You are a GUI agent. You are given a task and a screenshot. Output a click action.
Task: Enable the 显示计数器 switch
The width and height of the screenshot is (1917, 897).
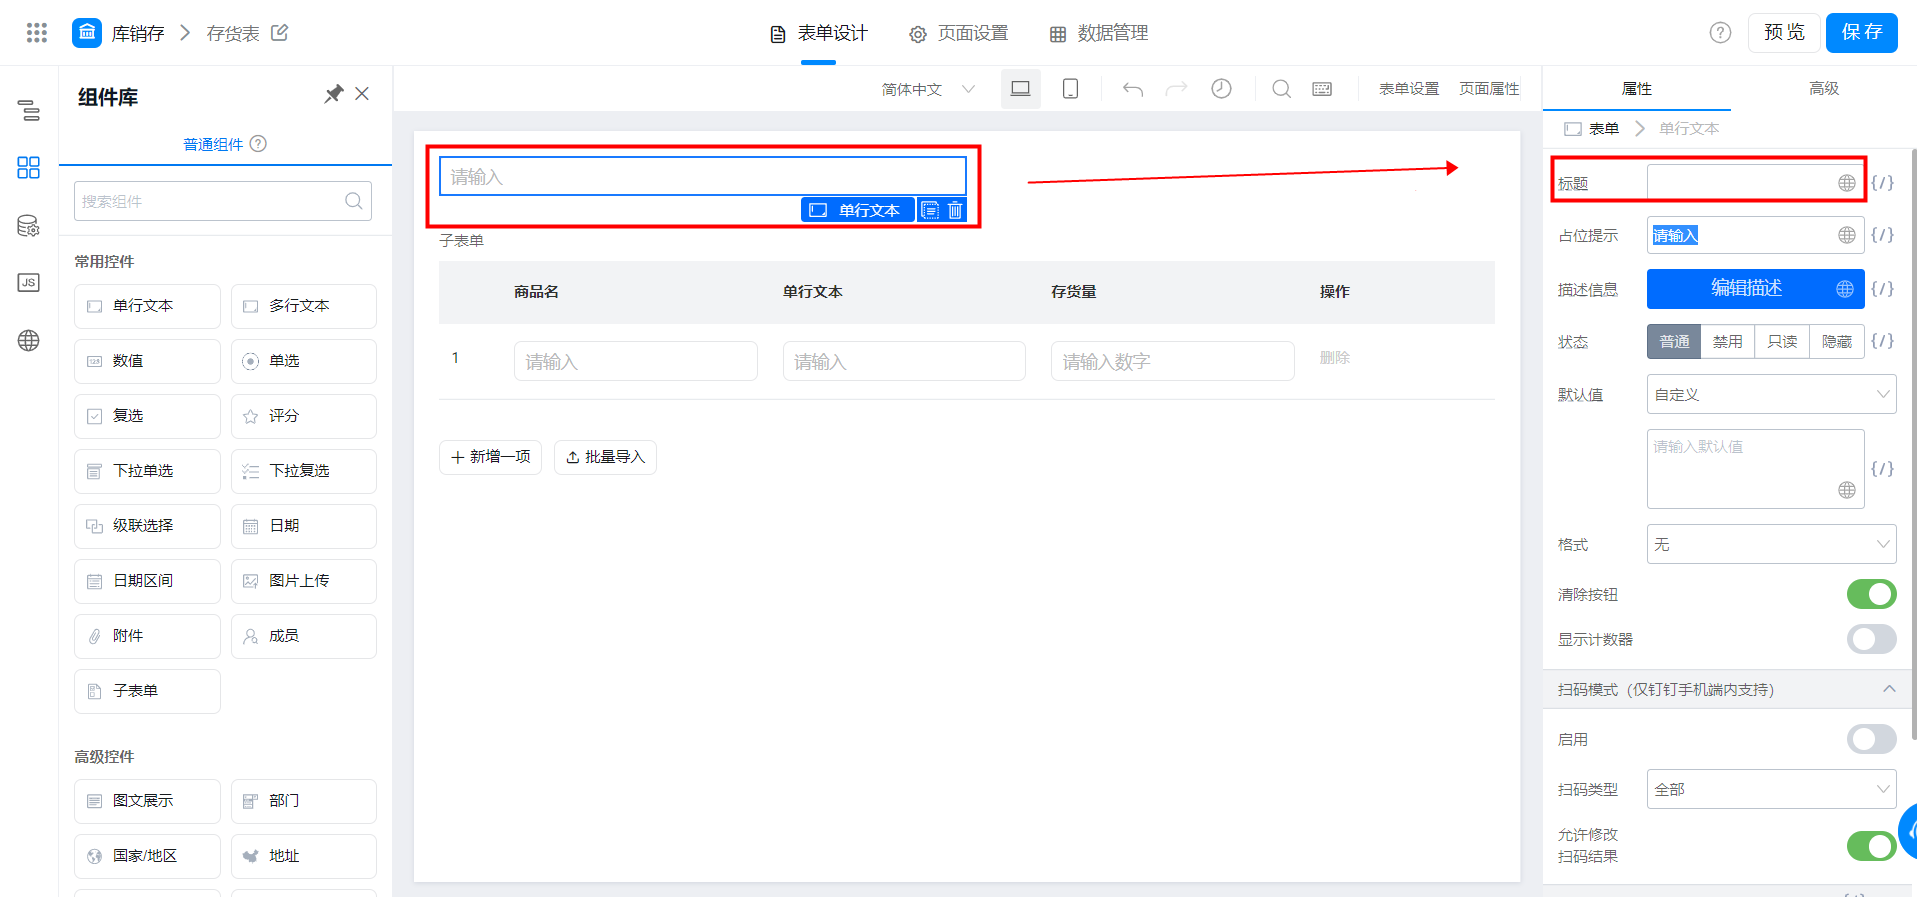point(1871,639)
